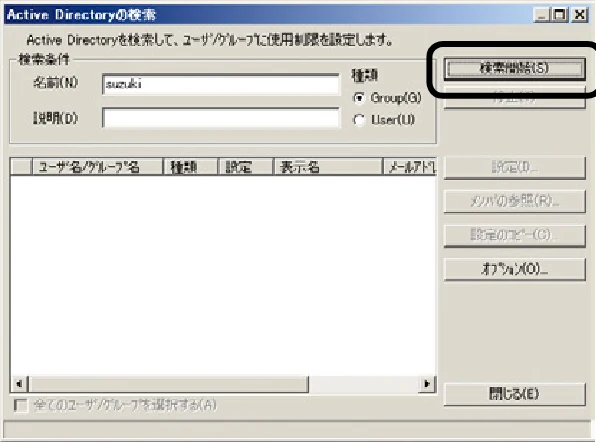Image resolution: width=596 pixels, height=442 pixels.
Task: Click the 設定 column header
Action: point(246,167)
